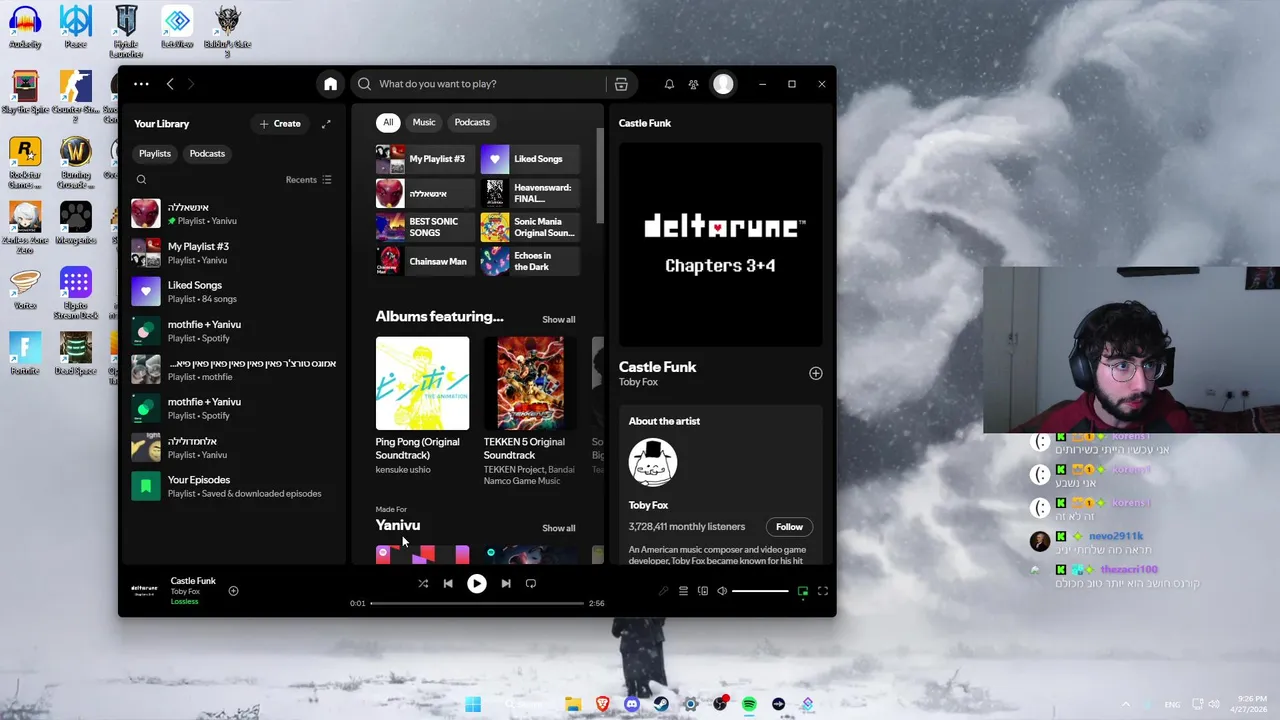Open Friend Activity icon

pyautogui.click(x=693, y=84)
